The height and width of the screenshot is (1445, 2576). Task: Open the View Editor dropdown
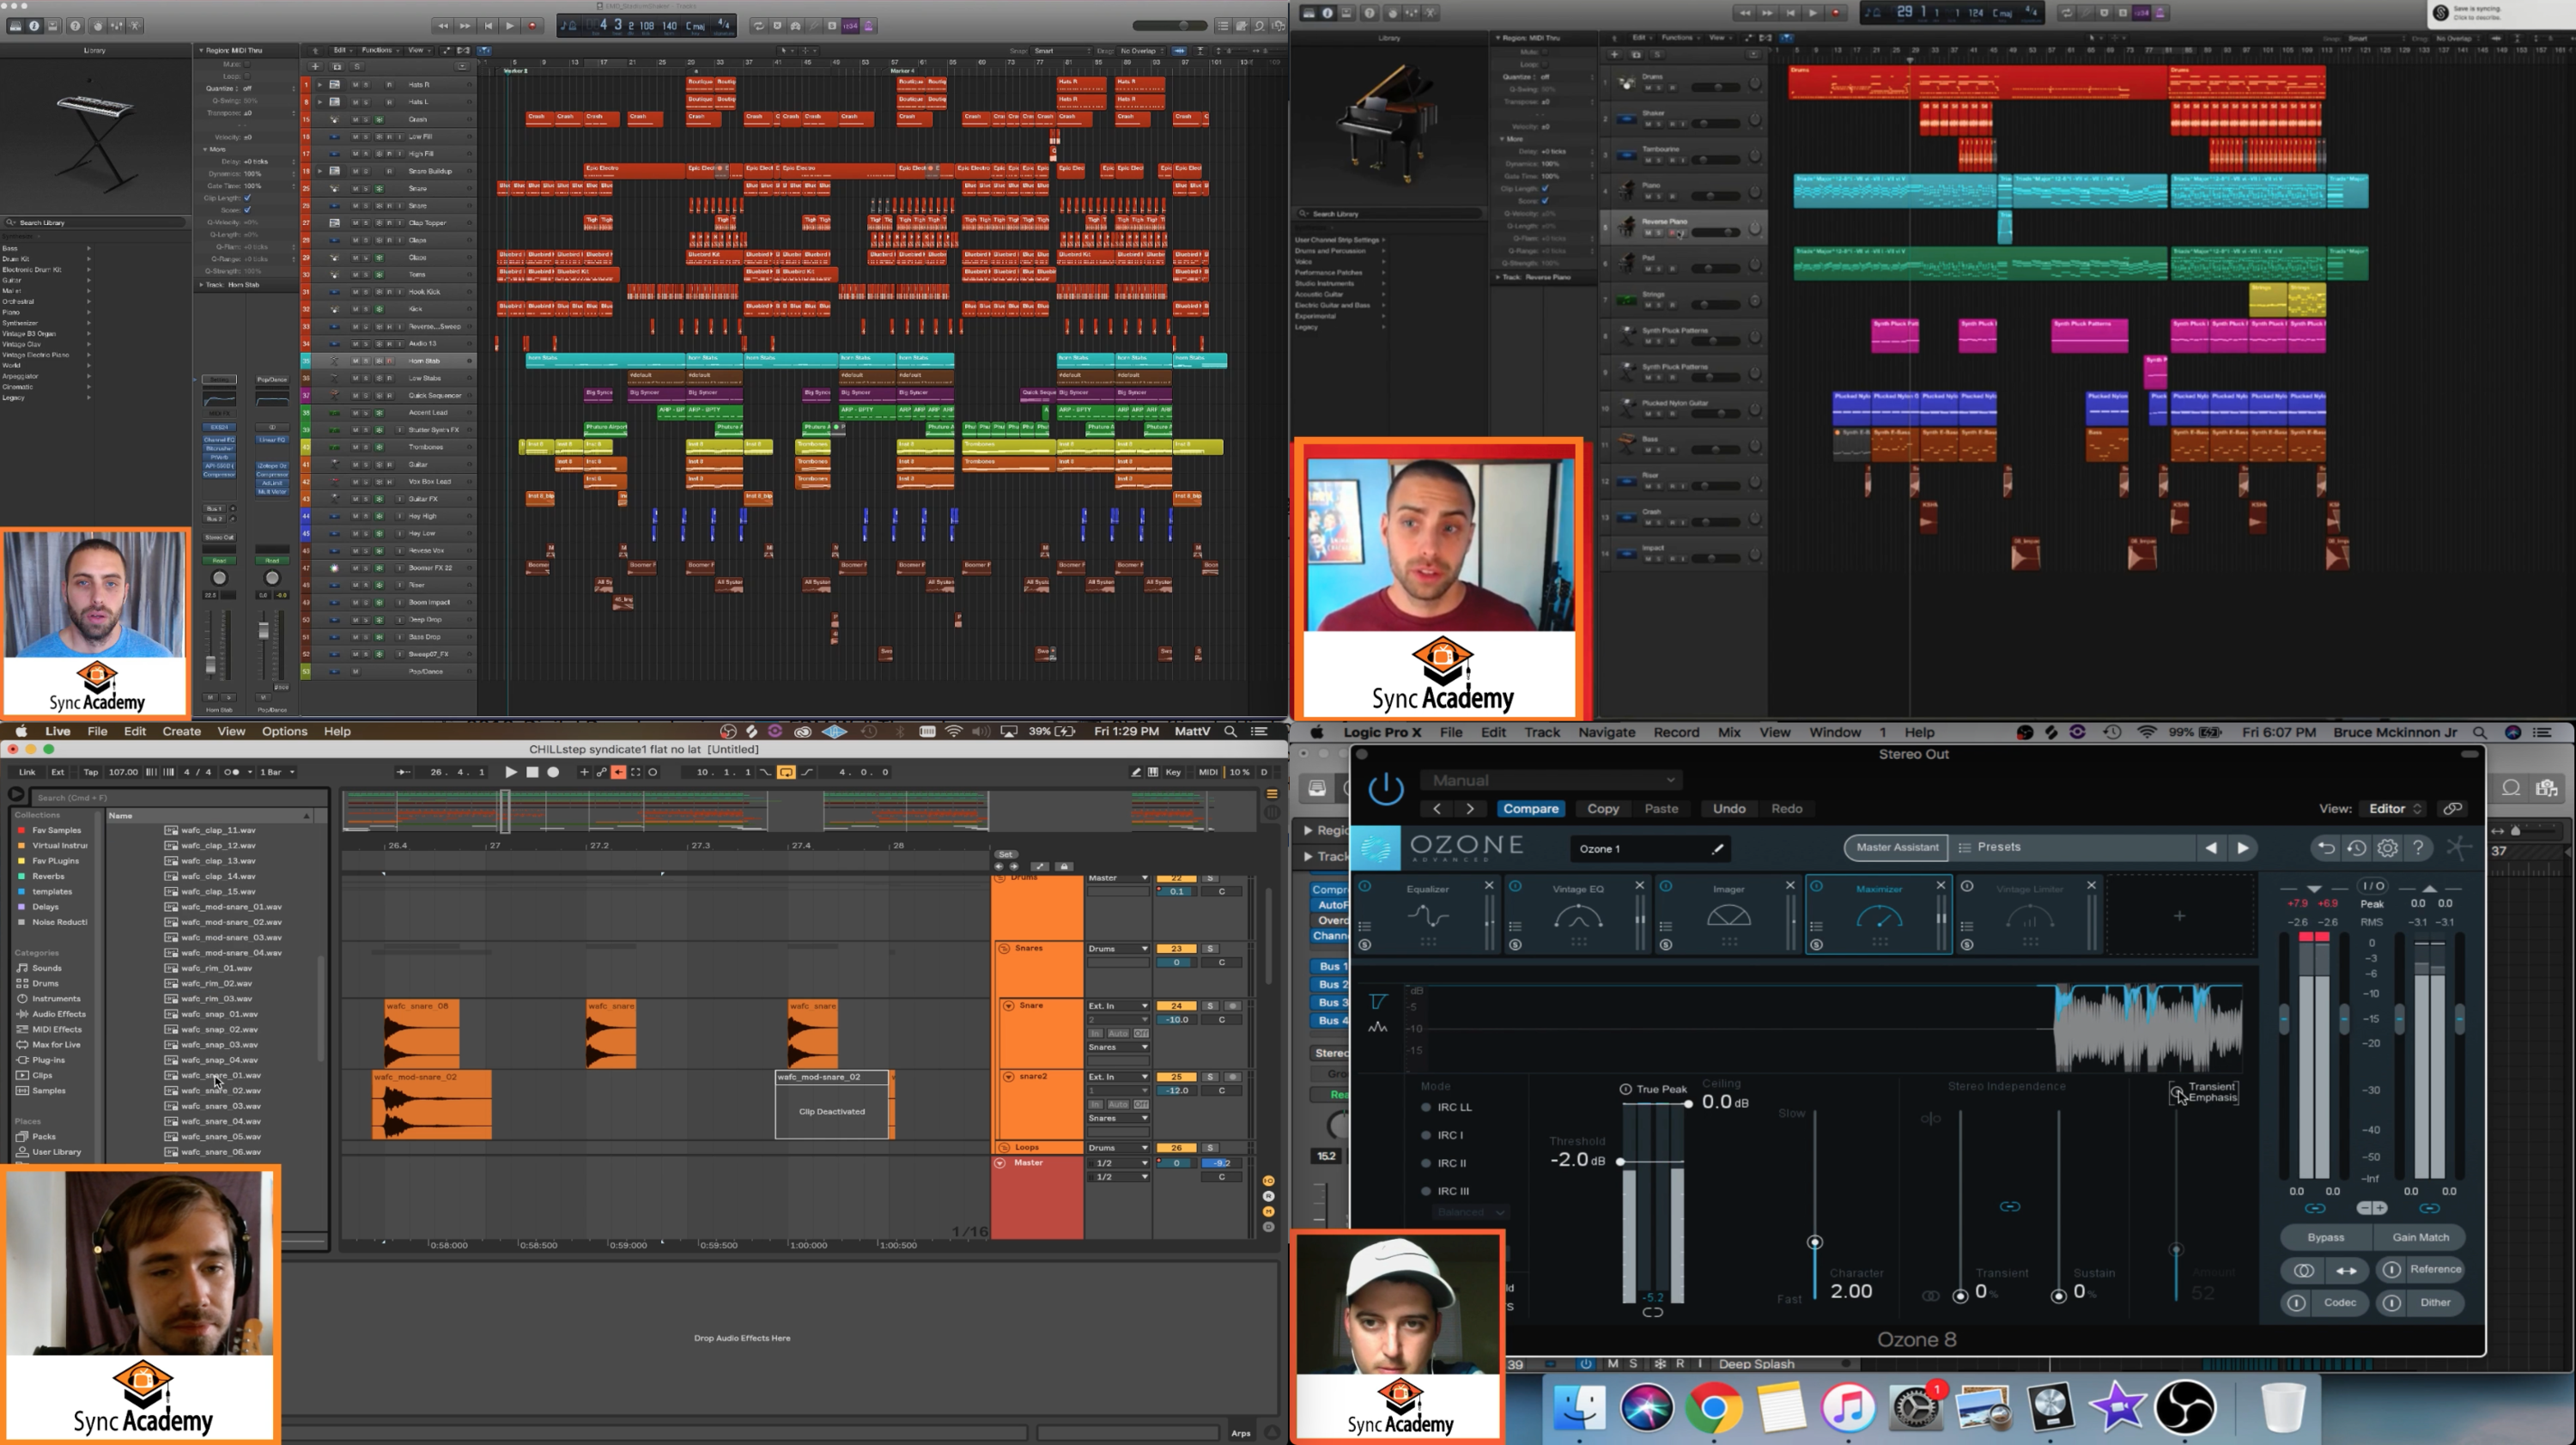click(2394, 809)
